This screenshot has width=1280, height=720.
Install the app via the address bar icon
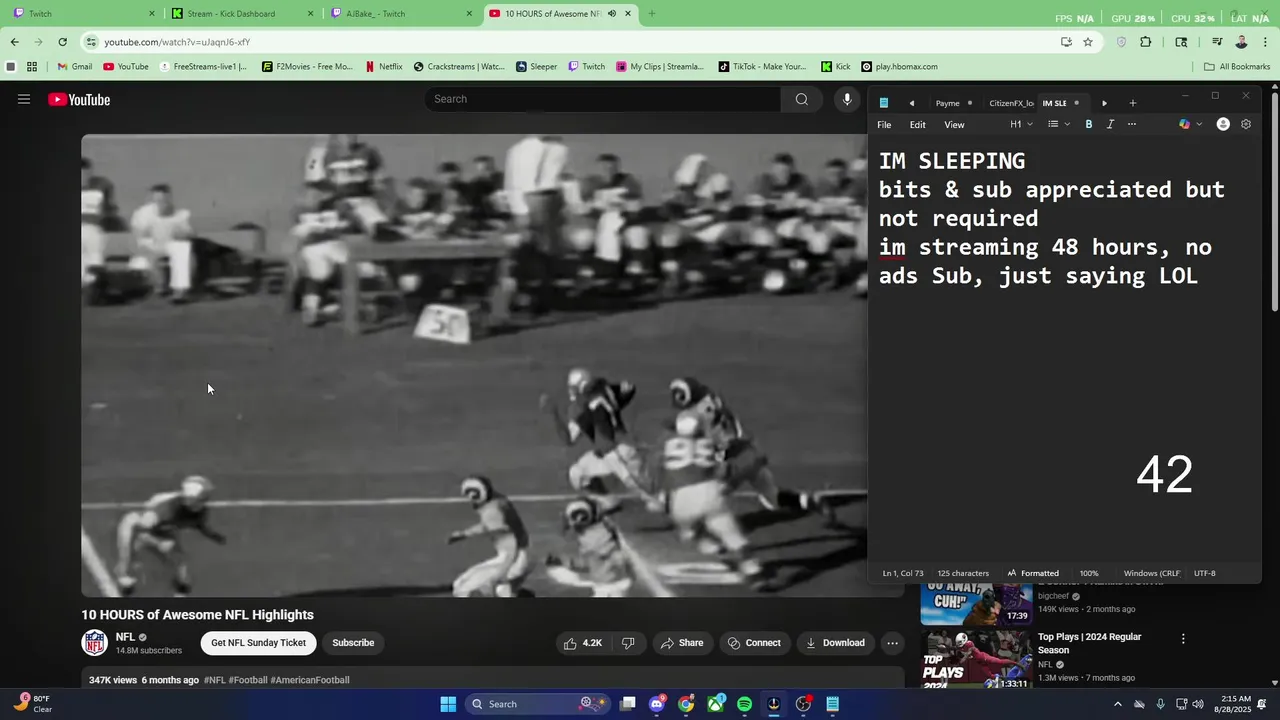pos(1066,42)
